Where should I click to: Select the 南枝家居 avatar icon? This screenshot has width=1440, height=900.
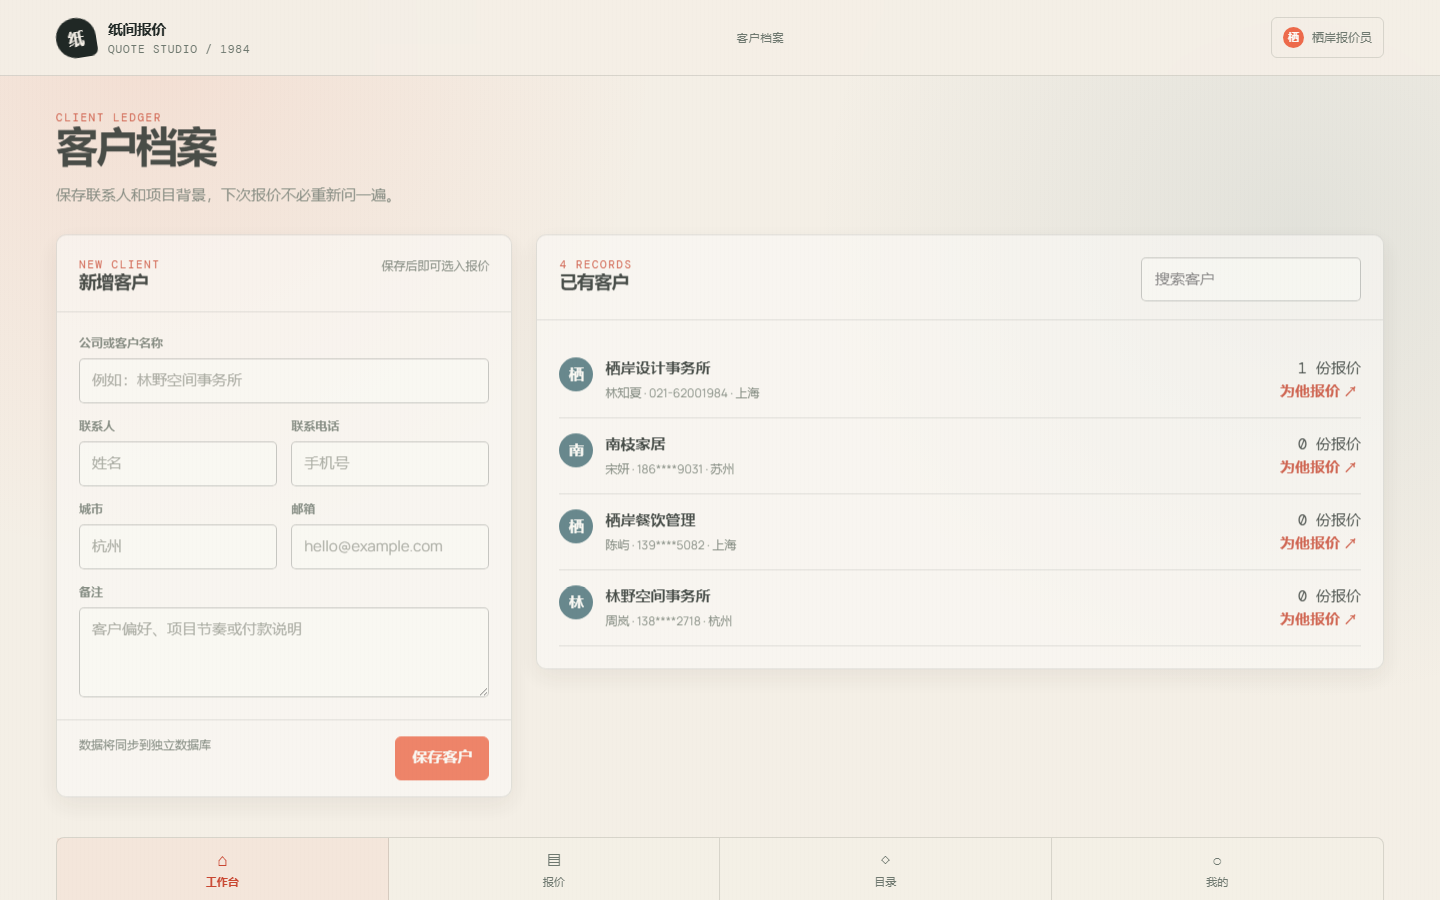[x=576, y=450]
